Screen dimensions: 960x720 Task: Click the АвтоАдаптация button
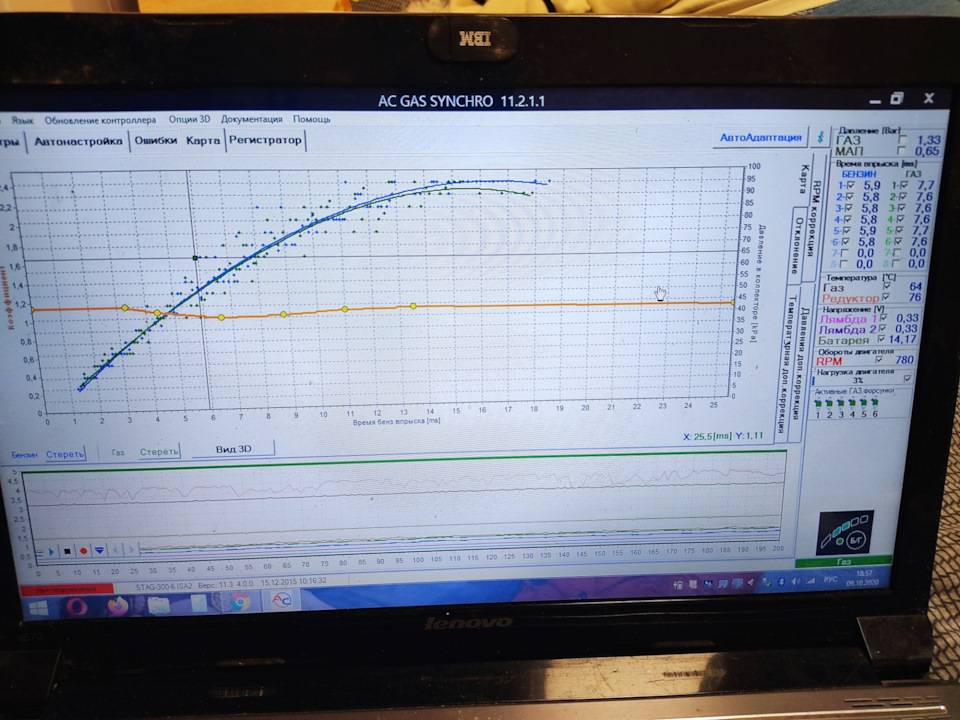click(760, 138)
